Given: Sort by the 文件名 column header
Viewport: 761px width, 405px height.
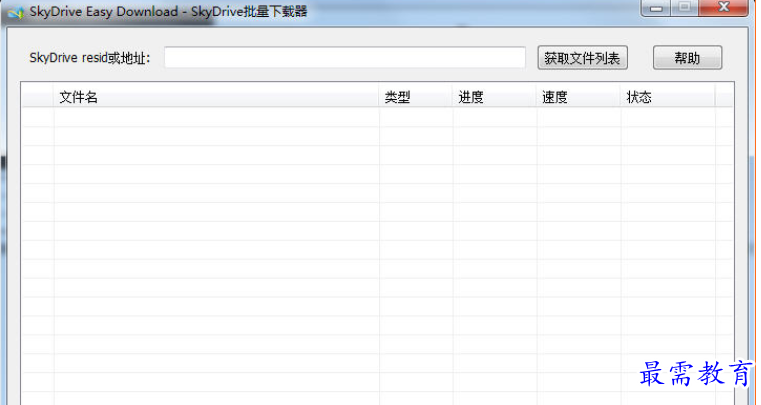Looking at the screenshot, I should [x=216, y=97].
